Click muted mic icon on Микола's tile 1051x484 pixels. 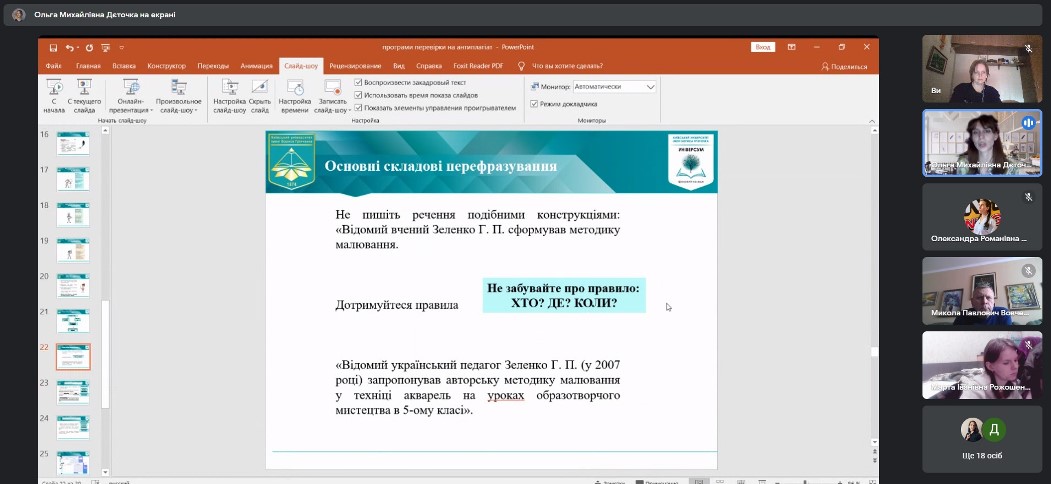tap(1028, 271)
